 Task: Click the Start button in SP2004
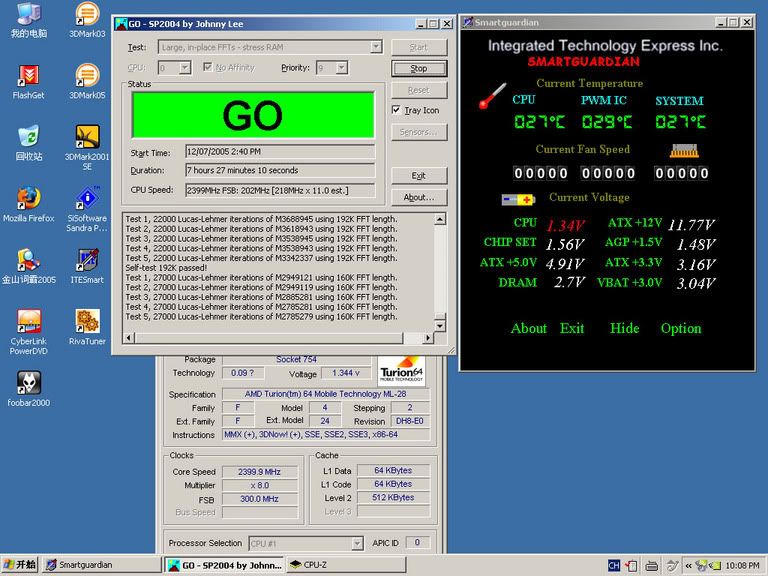419,48
